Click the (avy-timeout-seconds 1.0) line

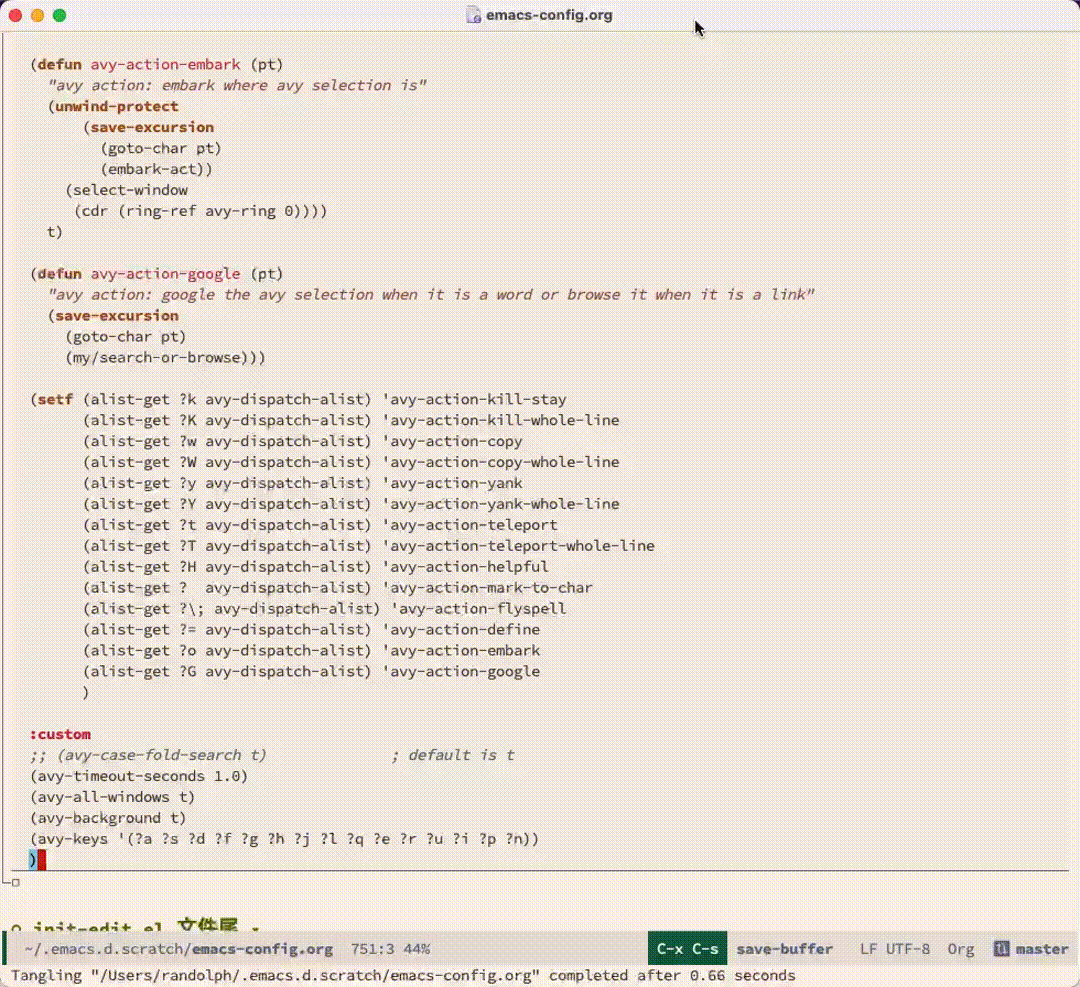point(138,776)
